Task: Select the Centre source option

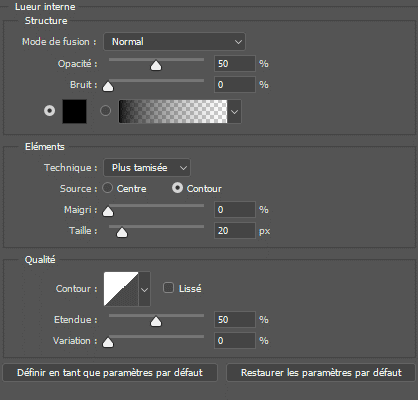Action: pos(107,188)
